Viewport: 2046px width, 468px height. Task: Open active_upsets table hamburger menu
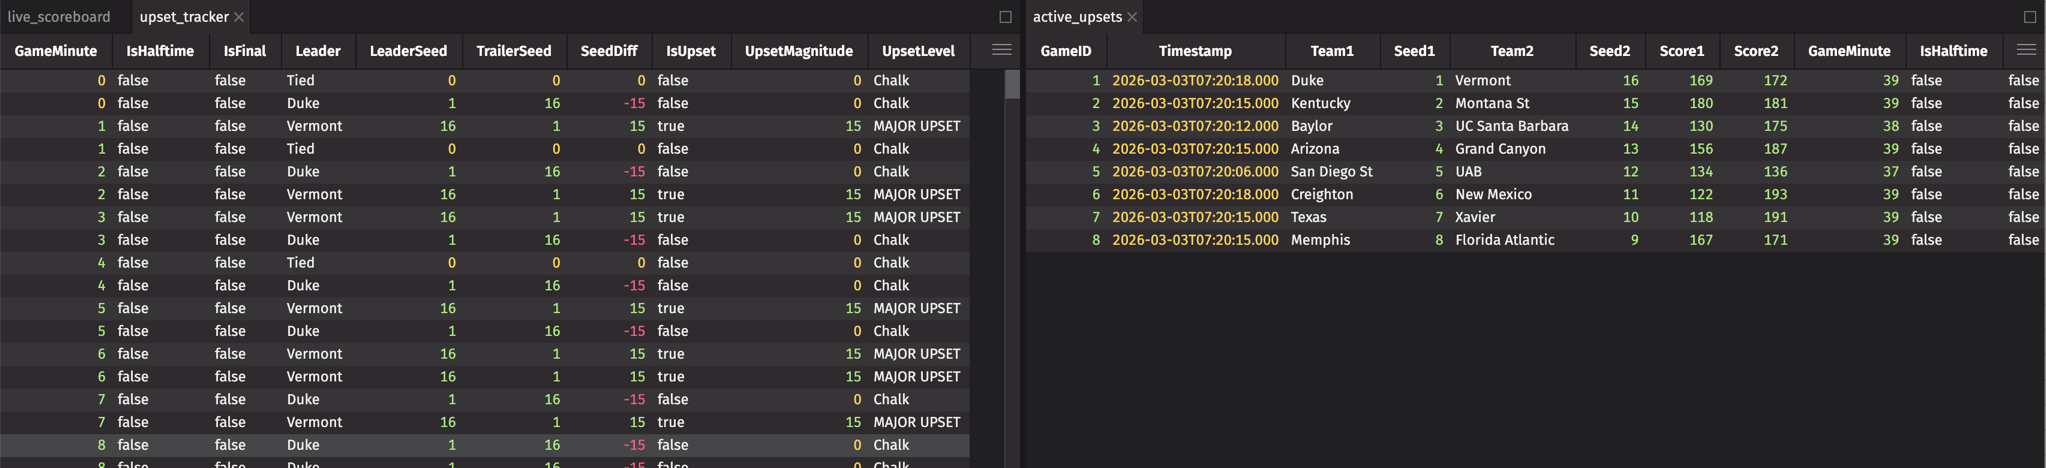tap(2026, 50)
